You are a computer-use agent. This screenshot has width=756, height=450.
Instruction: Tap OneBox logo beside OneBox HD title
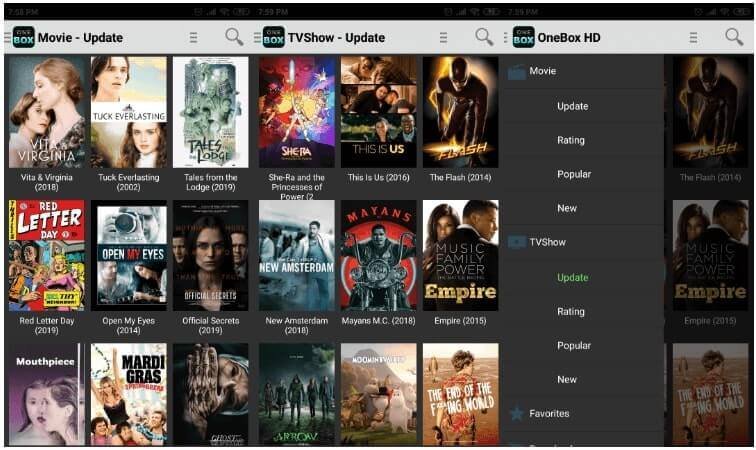524,37
